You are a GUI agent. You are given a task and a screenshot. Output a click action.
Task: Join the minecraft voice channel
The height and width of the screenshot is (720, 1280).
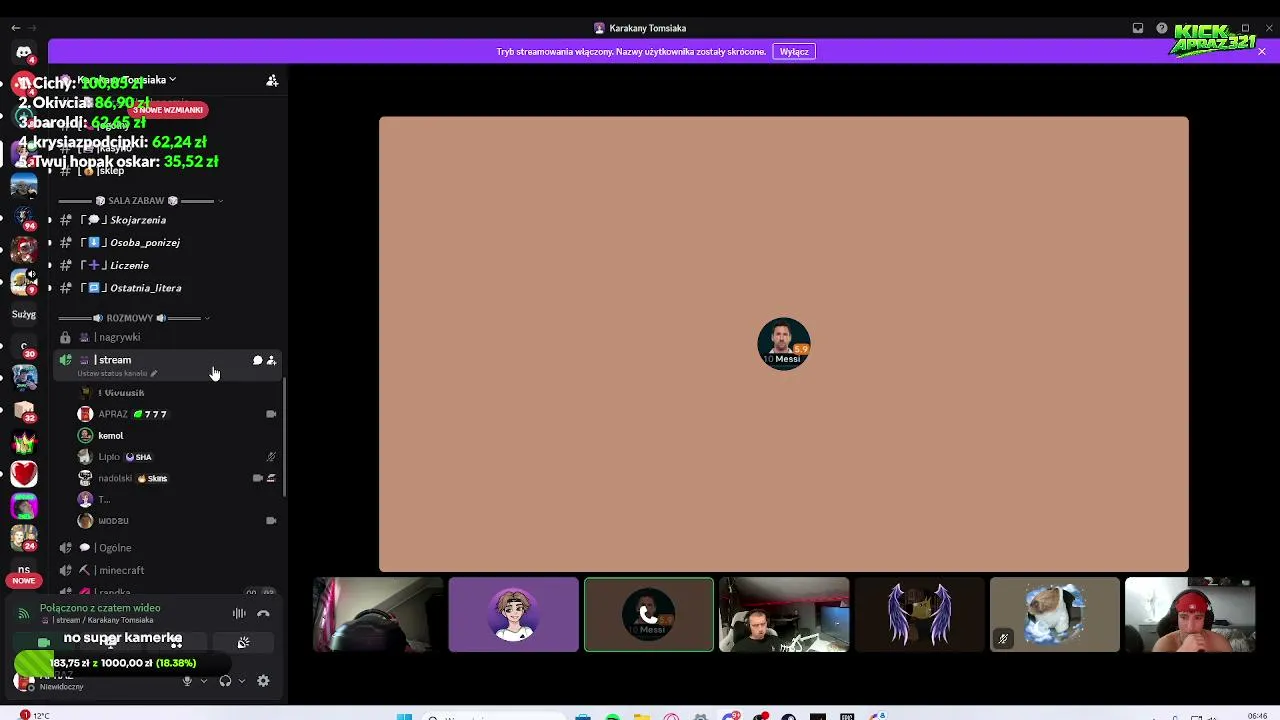point(168,570)
